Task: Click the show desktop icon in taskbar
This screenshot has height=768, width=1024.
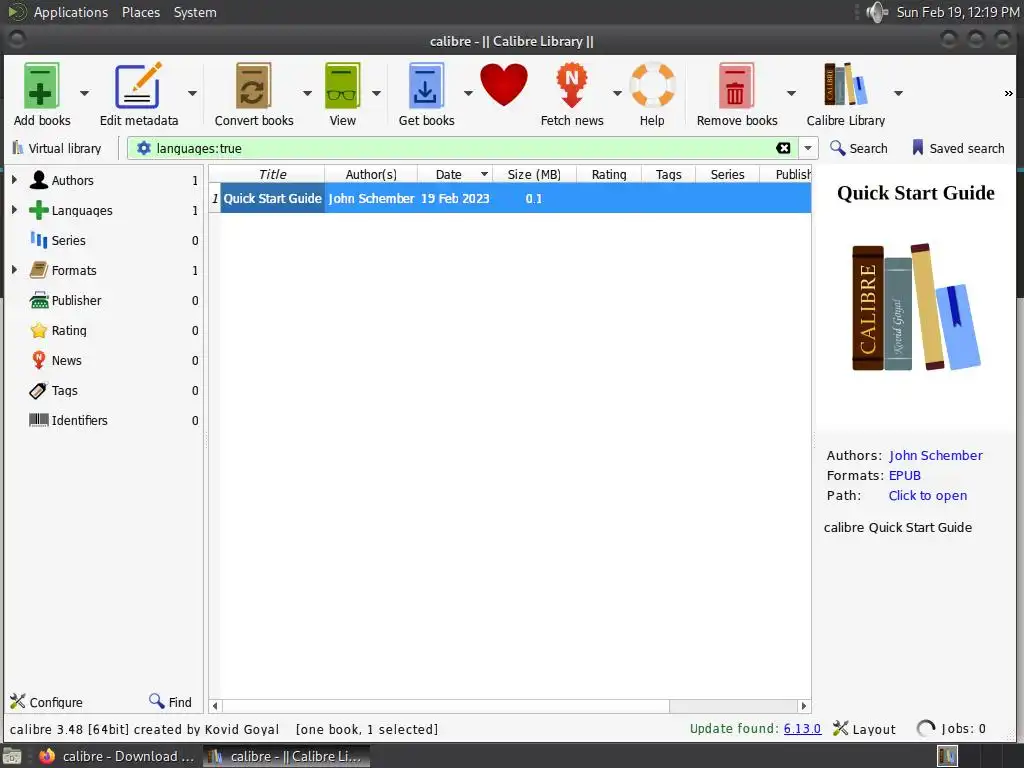Action: point(12,756)
